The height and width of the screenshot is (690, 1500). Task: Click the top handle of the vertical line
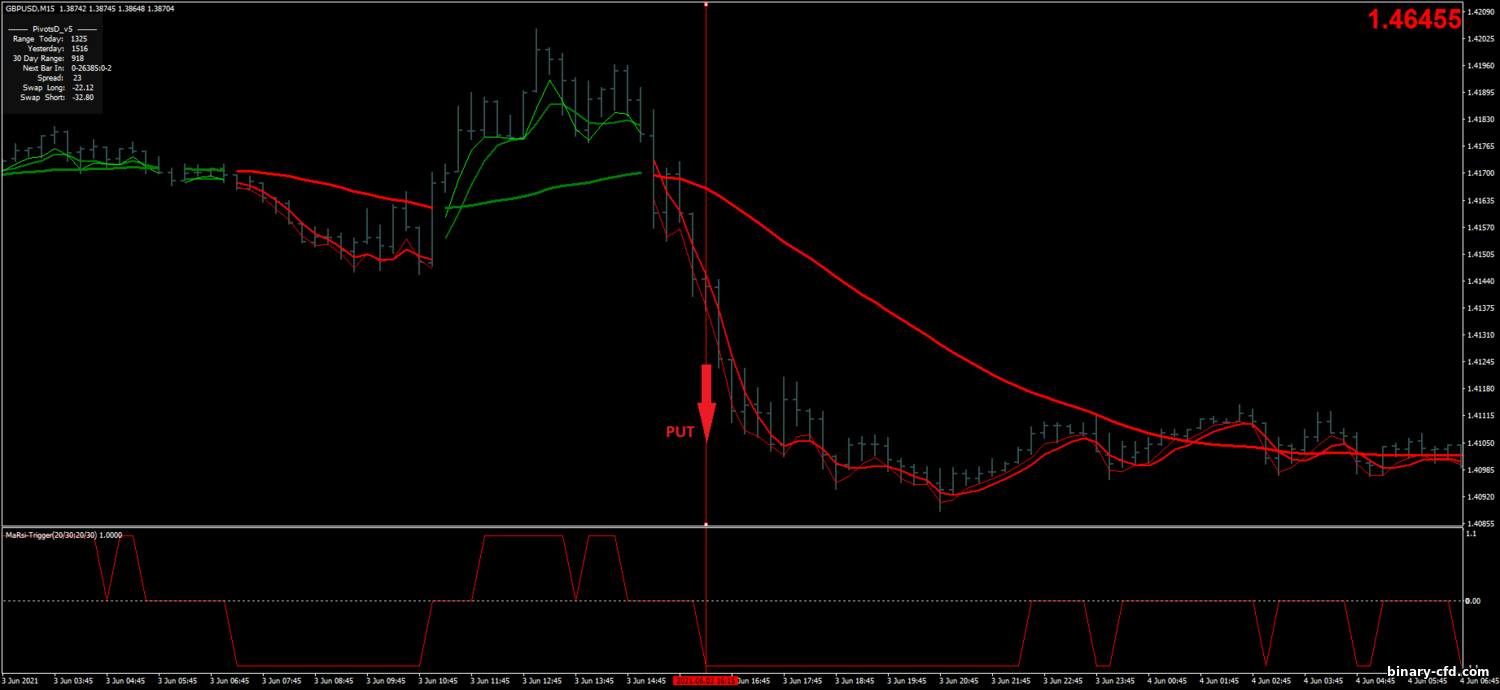[x=706, y=5]
